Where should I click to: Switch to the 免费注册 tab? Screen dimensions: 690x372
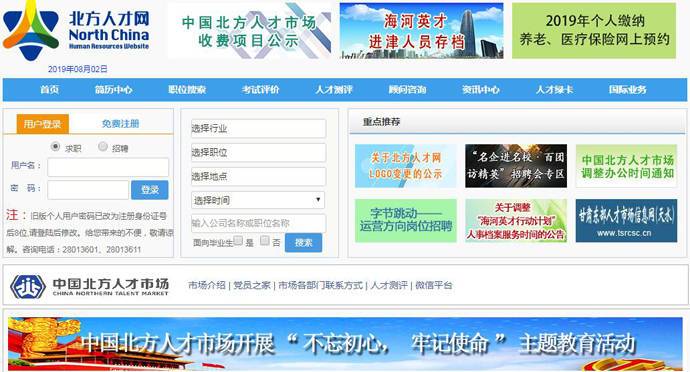click(121, 124)
